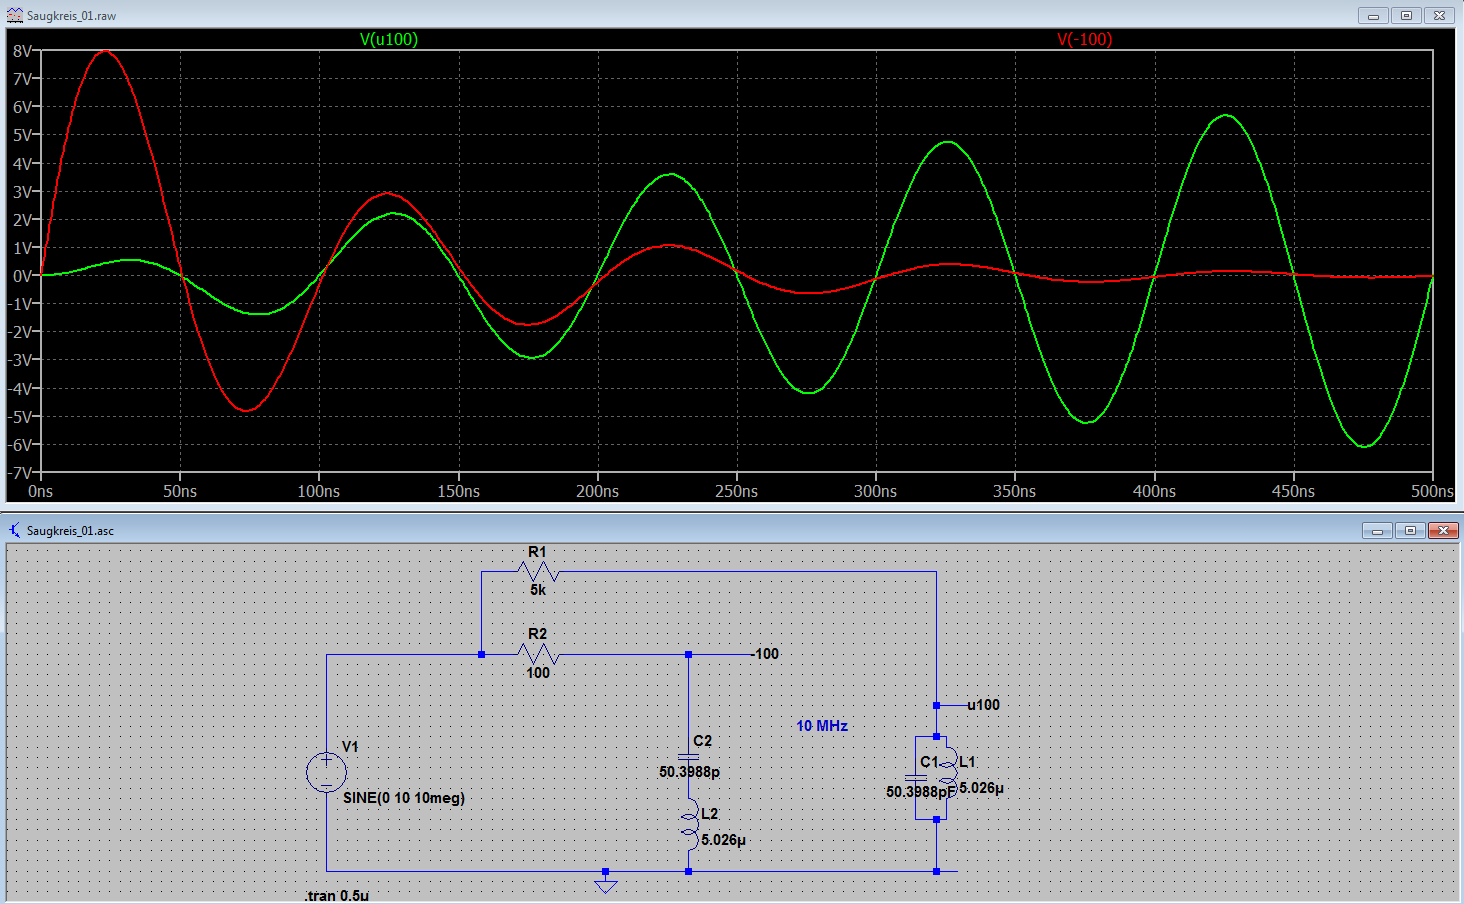The width and height of the screenshot is (1464, 904).
Task: Click the SINE(0 10 10meg) source value text
Action: [x=404, y=798]
